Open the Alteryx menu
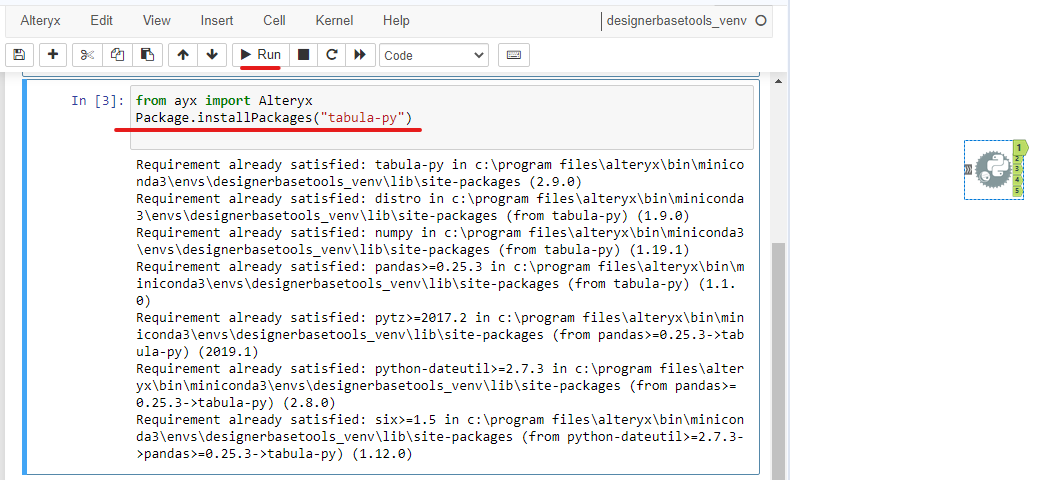The width and height of the screenshot is (1047, 480). 41,21
